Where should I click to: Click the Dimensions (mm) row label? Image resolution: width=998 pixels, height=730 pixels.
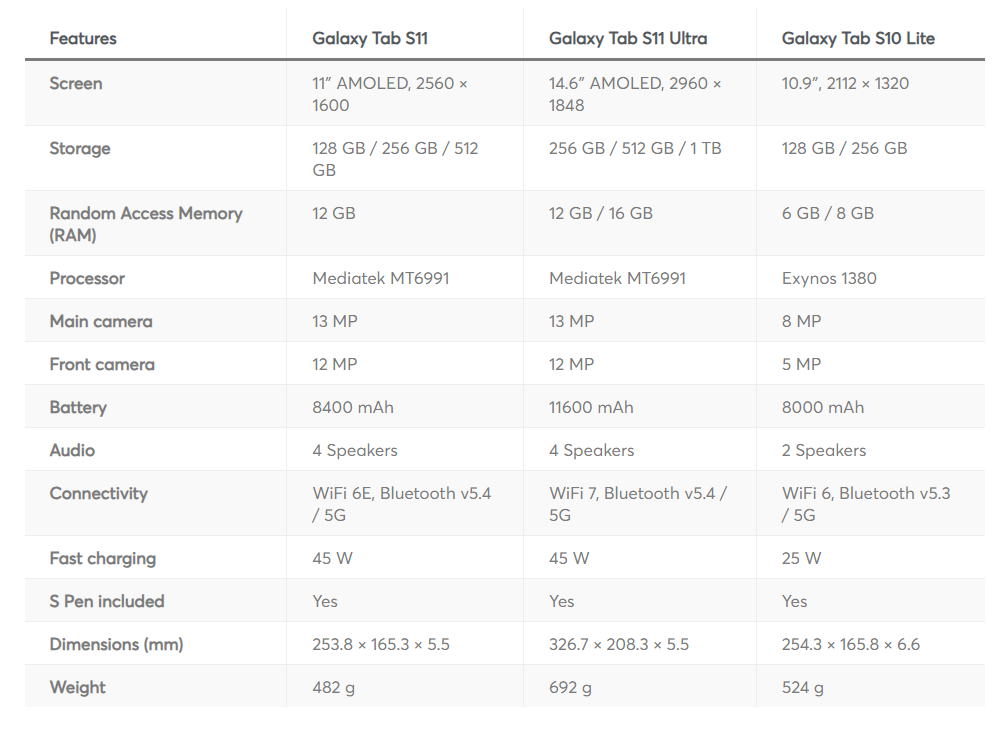(116, 644)
